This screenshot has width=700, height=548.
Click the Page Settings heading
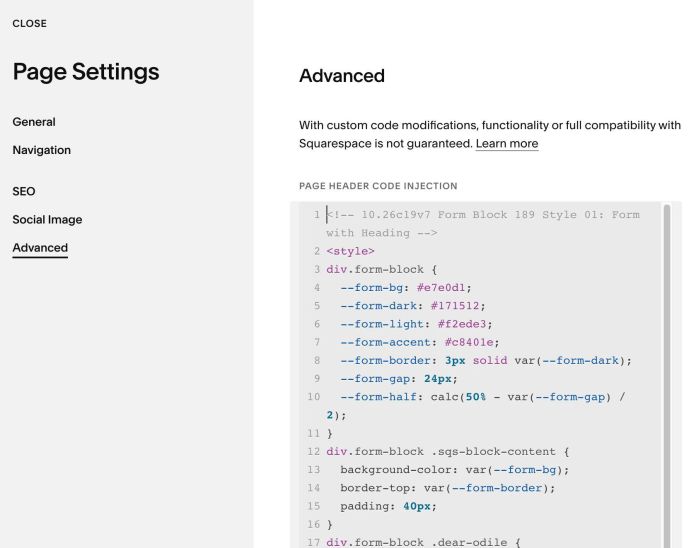(x=86, y=72)
